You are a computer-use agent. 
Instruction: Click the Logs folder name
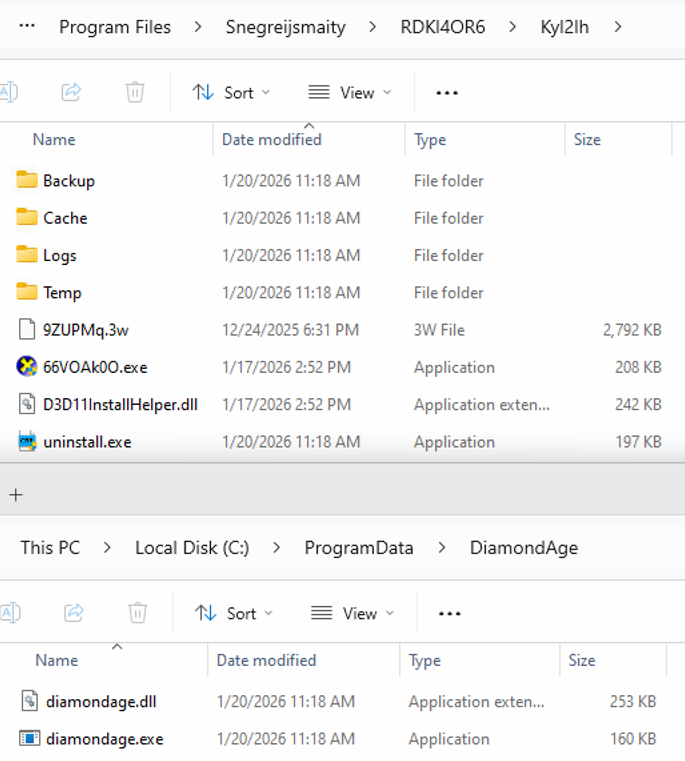[x=60, y=256]
